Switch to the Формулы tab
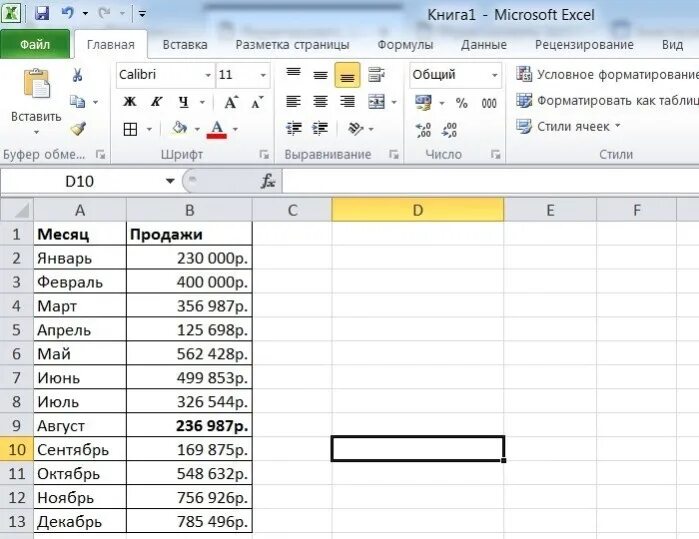The image size is (699, 539). click(405, 45)
